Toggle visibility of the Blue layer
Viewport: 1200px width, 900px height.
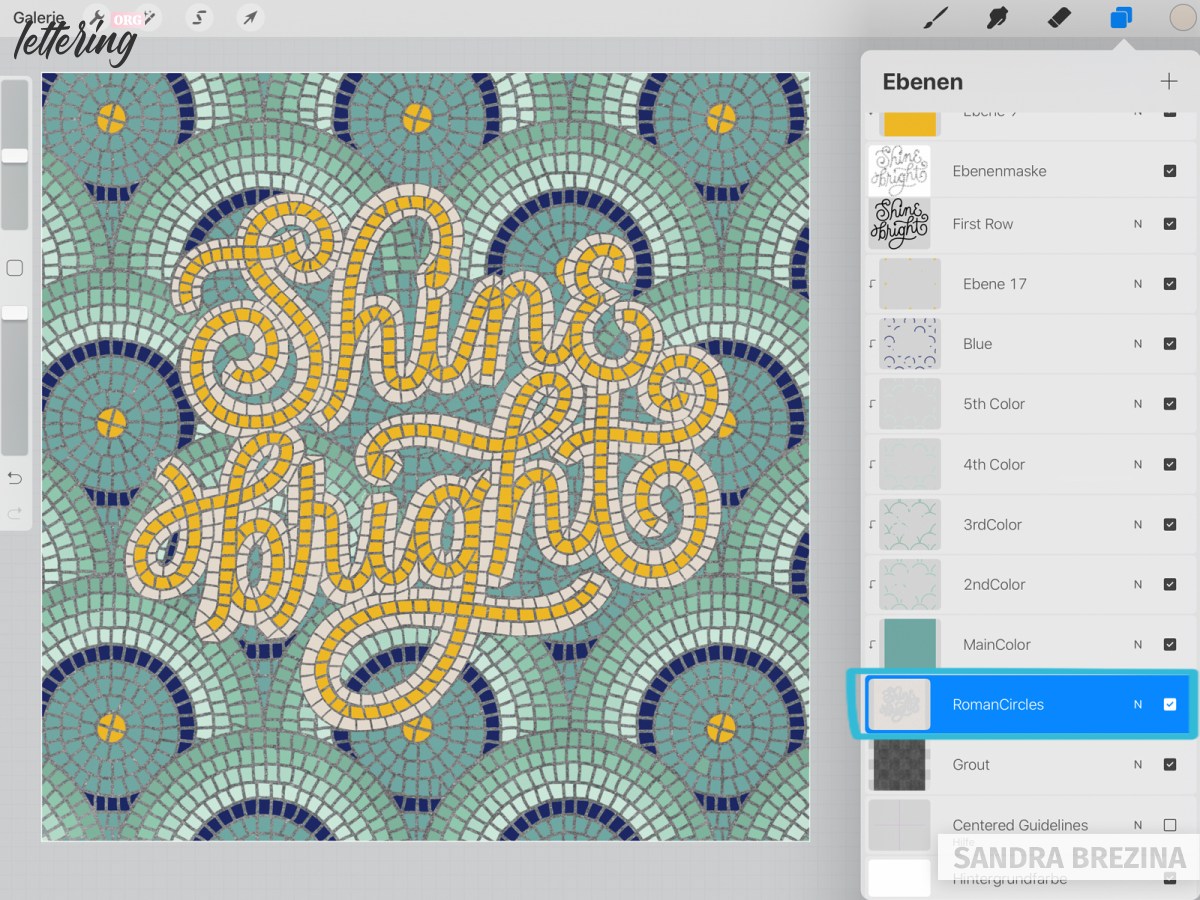click(x=1170, y=344)
